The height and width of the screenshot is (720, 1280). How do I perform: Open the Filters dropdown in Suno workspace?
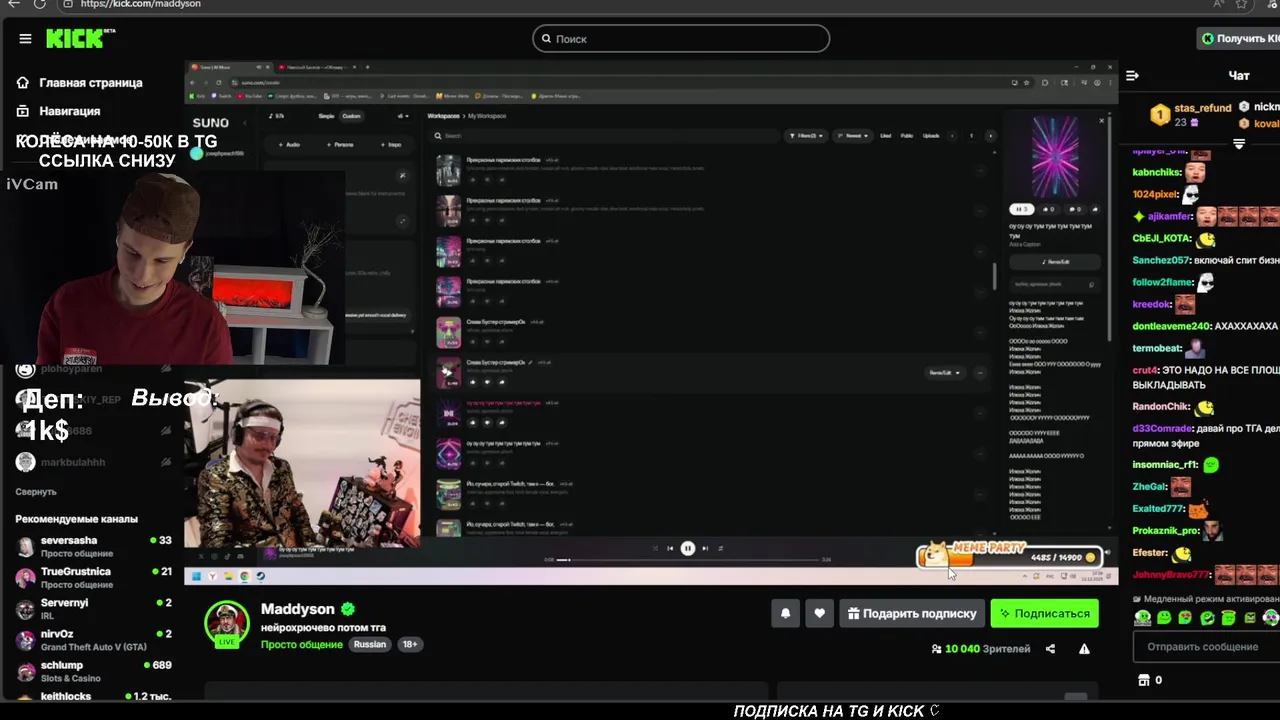807,135
